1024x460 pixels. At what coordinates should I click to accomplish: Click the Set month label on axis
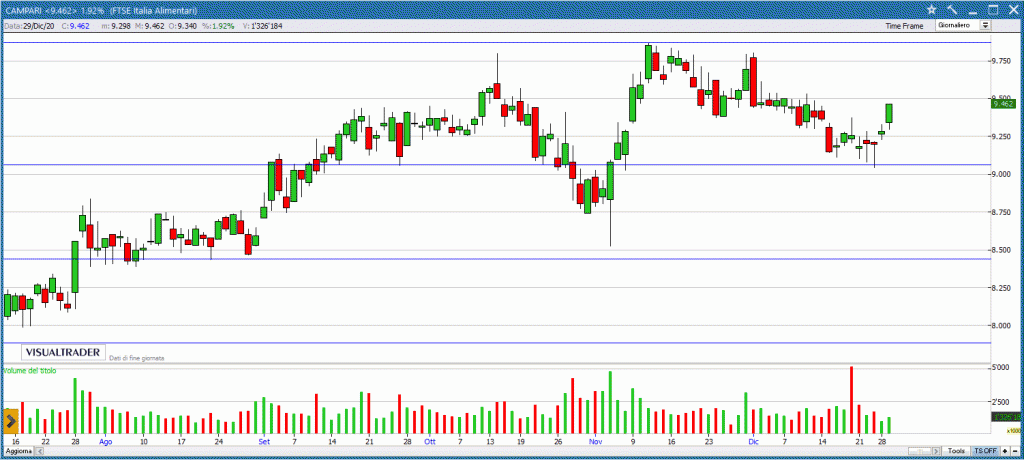tap(264, 442)
